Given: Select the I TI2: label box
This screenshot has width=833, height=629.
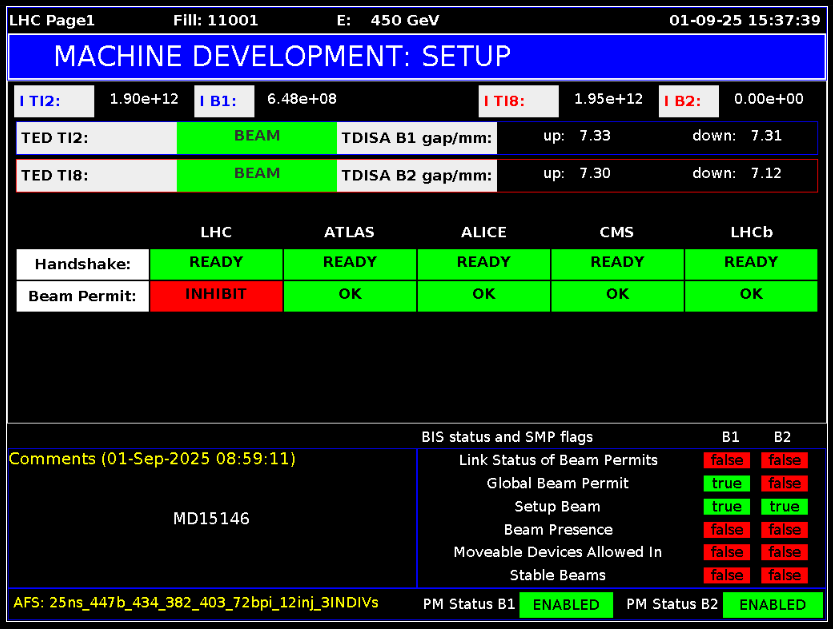Looking at the screenshot, I should [54, 101].
